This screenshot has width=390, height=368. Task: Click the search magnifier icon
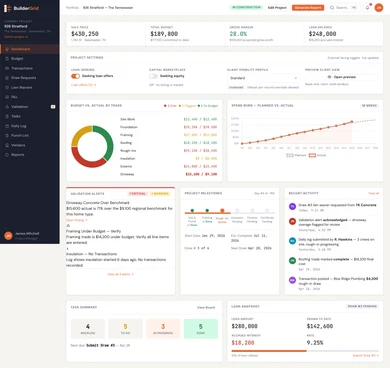tap(332, 8)
